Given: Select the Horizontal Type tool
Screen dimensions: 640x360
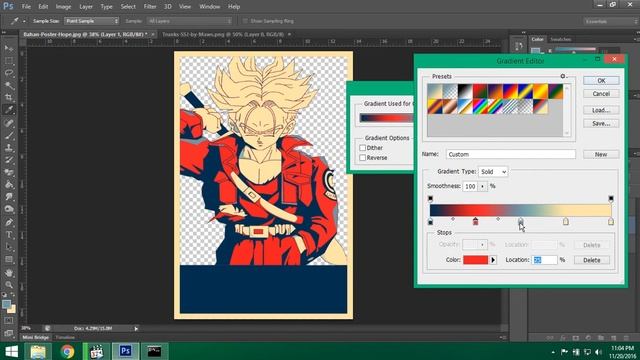Looking at the screenshot, I should coord(9,235).
